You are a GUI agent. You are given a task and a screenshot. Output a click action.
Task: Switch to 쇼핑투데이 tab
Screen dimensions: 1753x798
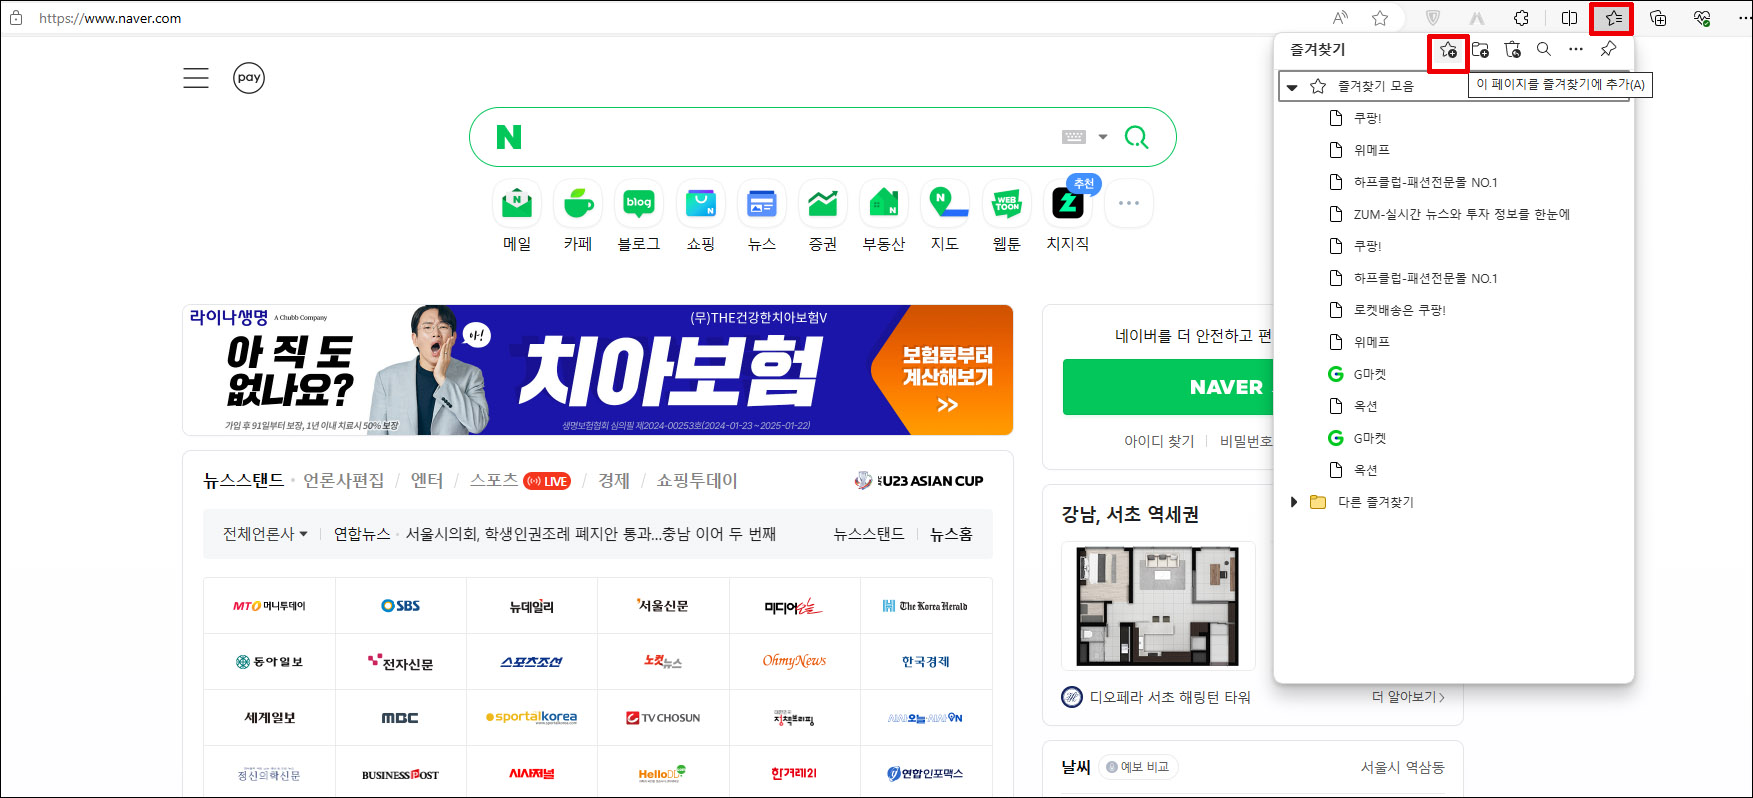697,481
